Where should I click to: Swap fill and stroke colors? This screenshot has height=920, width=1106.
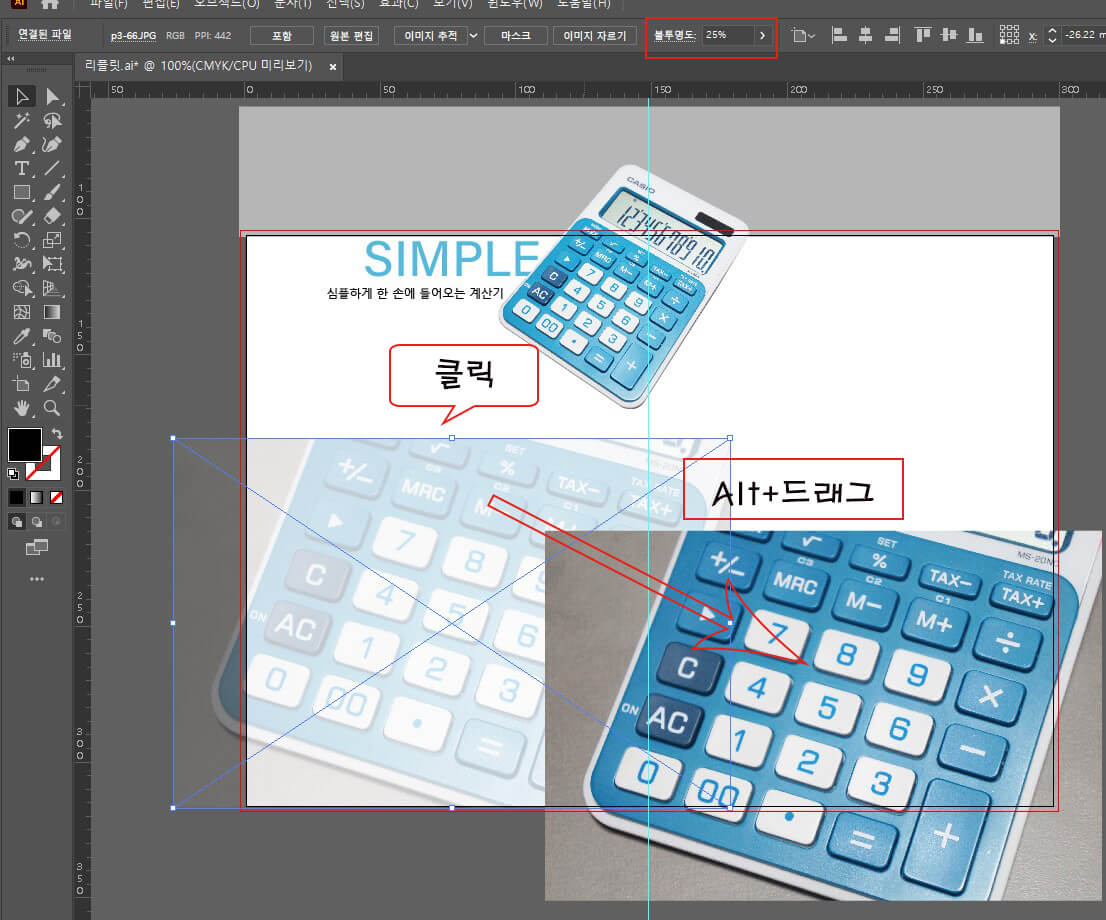tap(57, 434)
